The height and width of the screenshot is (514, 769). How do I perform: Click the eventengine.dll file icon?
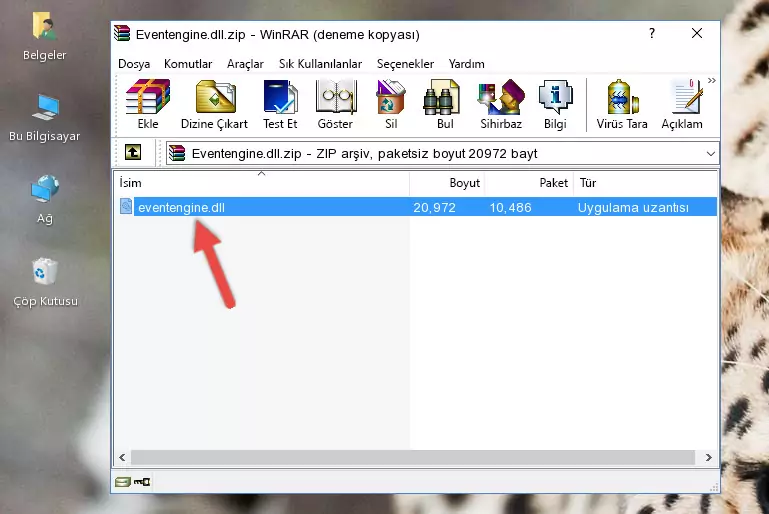point(126,206)
